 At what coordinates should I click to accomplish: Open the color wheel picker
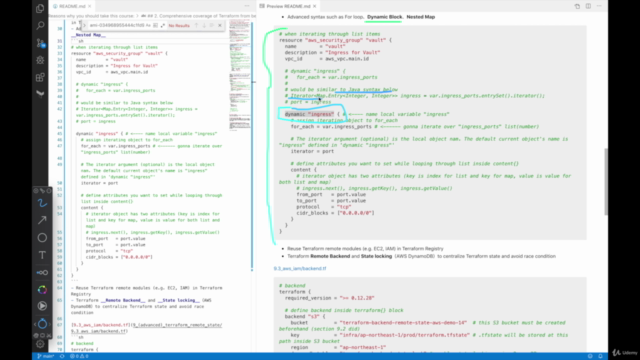click(42, 290)
